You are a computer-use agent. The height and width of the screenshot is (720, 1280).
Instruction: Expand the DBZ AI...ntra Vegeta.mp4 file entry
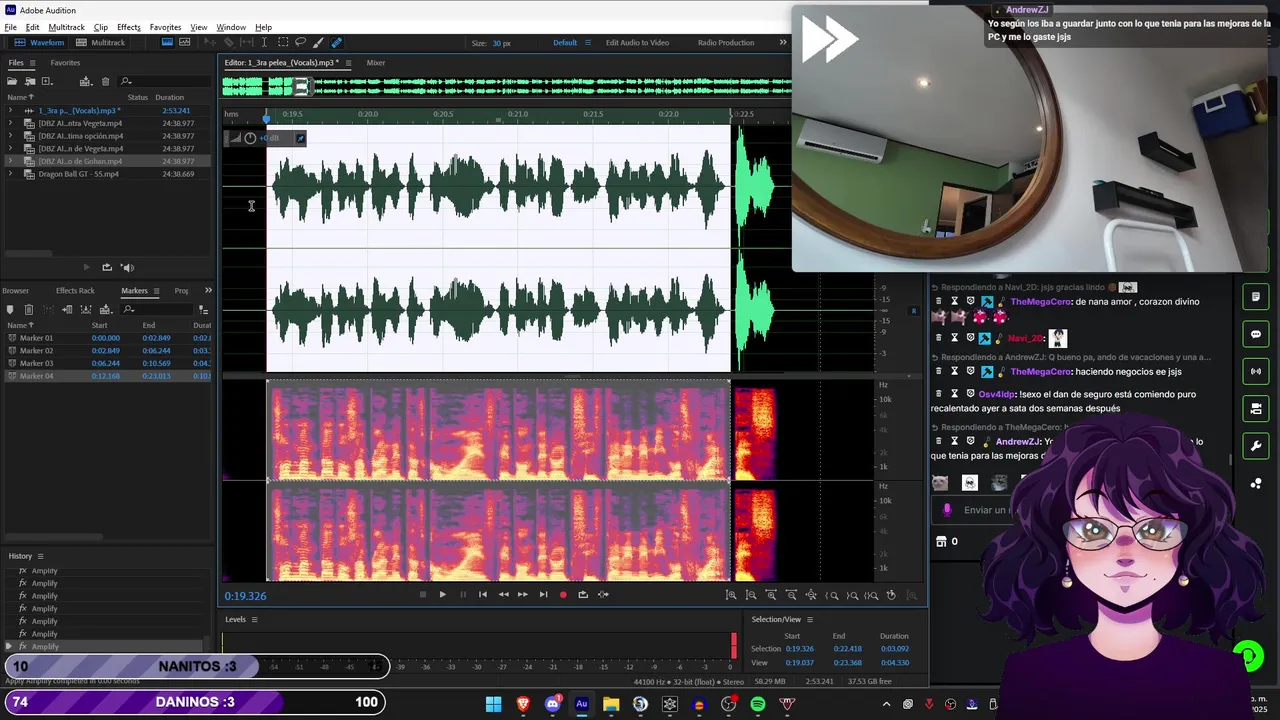[11, 123]
